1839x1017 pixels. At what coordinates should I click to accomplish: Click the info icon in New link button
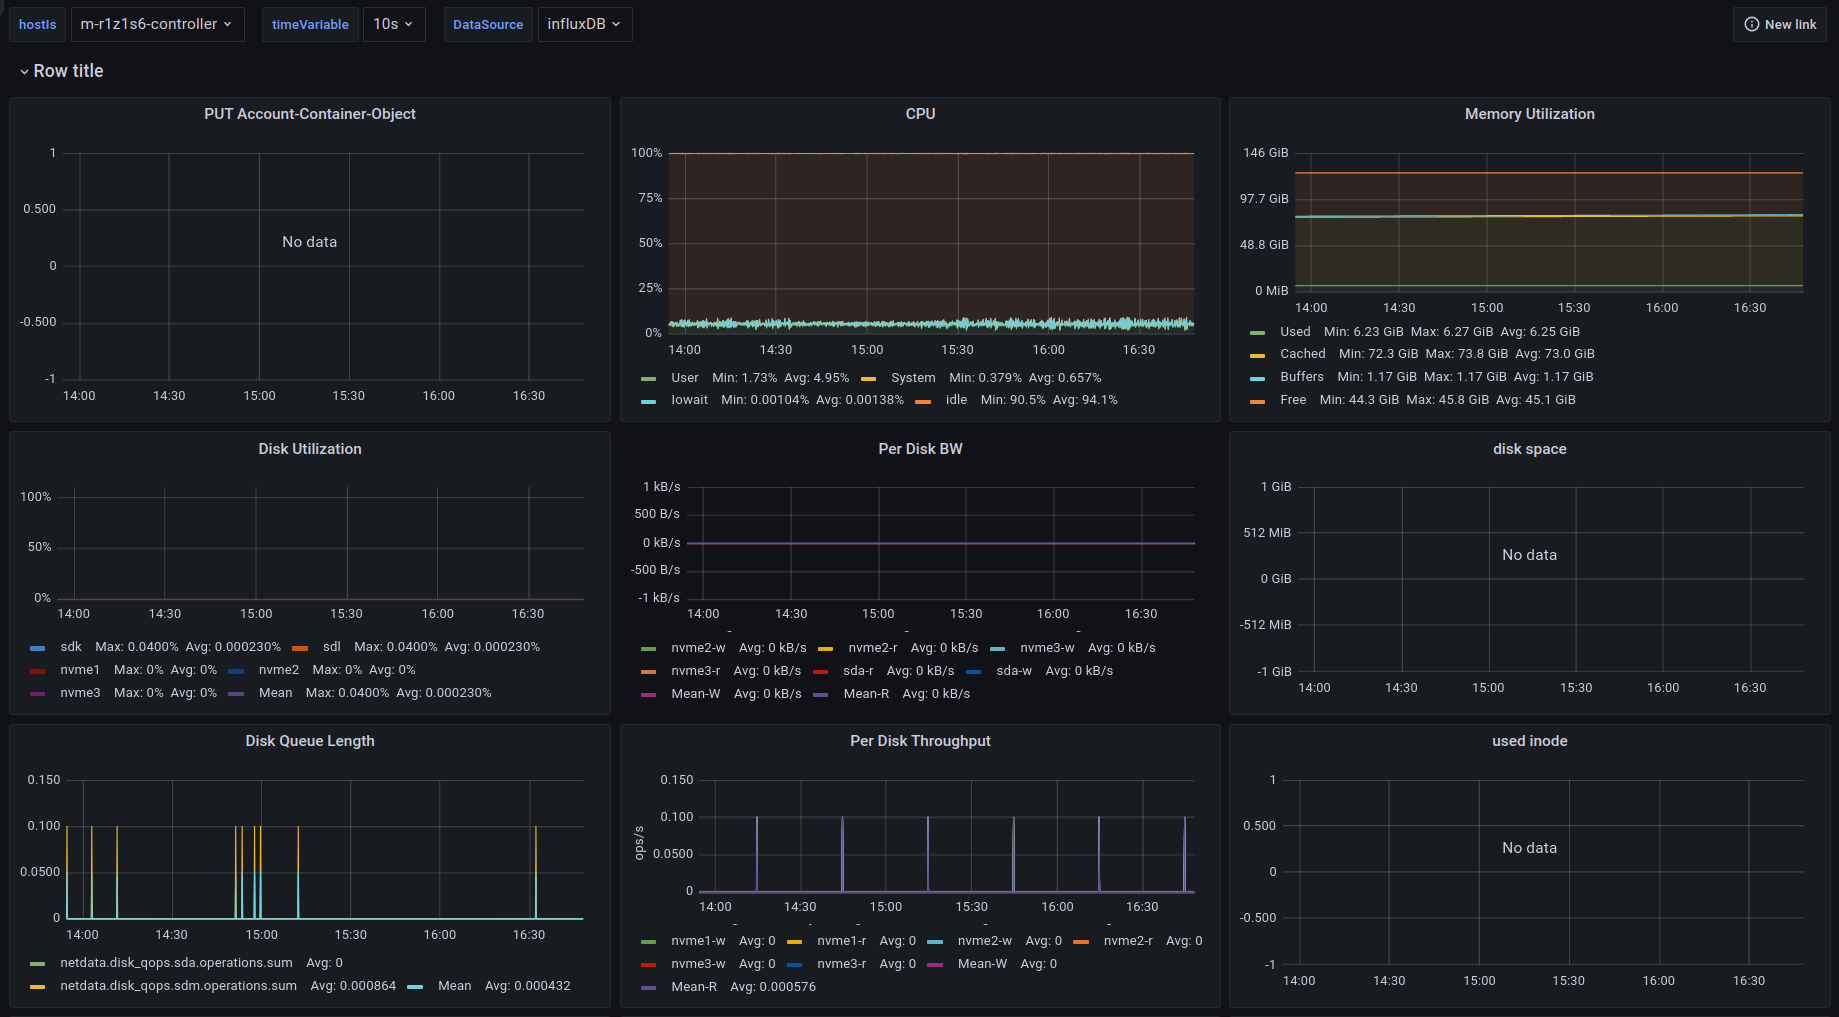click(x=1752, y=24)
